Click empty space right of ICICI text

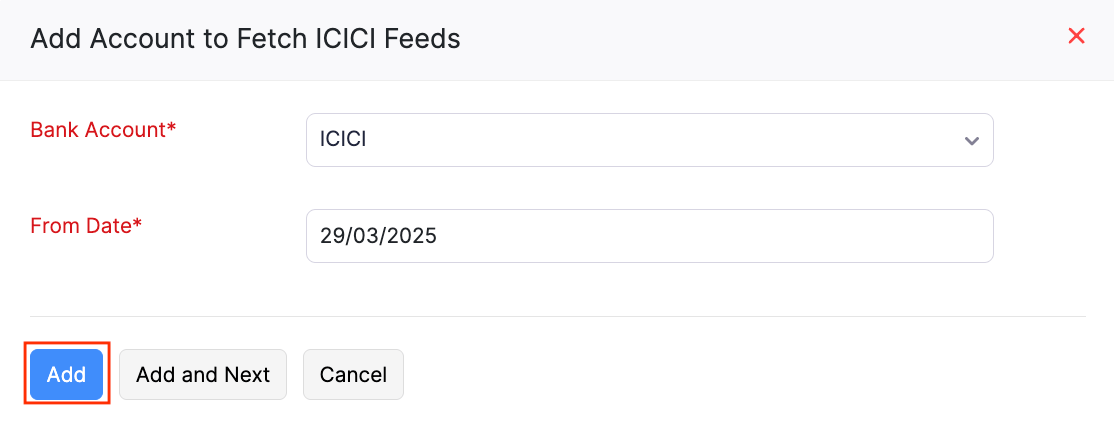click(x=650, y=140)
